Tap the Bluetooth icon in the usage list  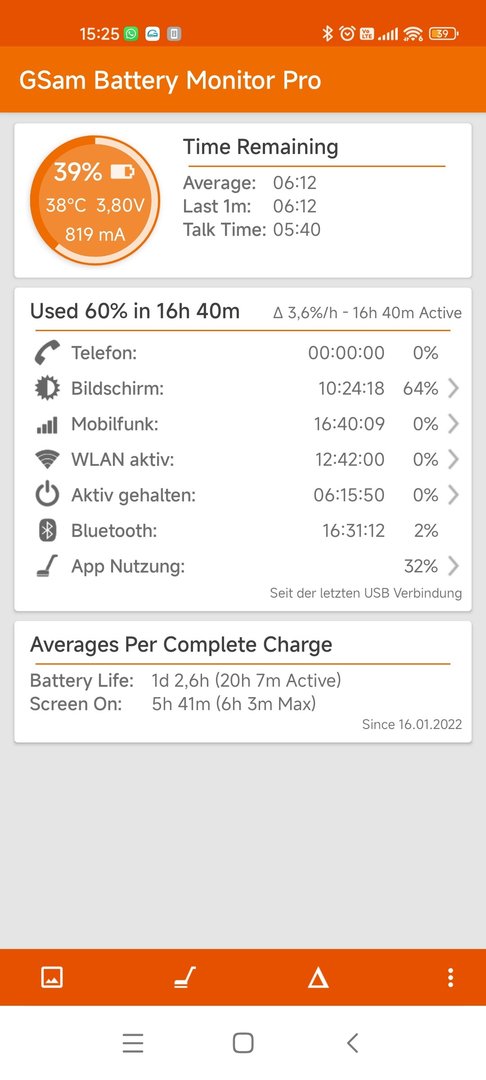(47, 530)
